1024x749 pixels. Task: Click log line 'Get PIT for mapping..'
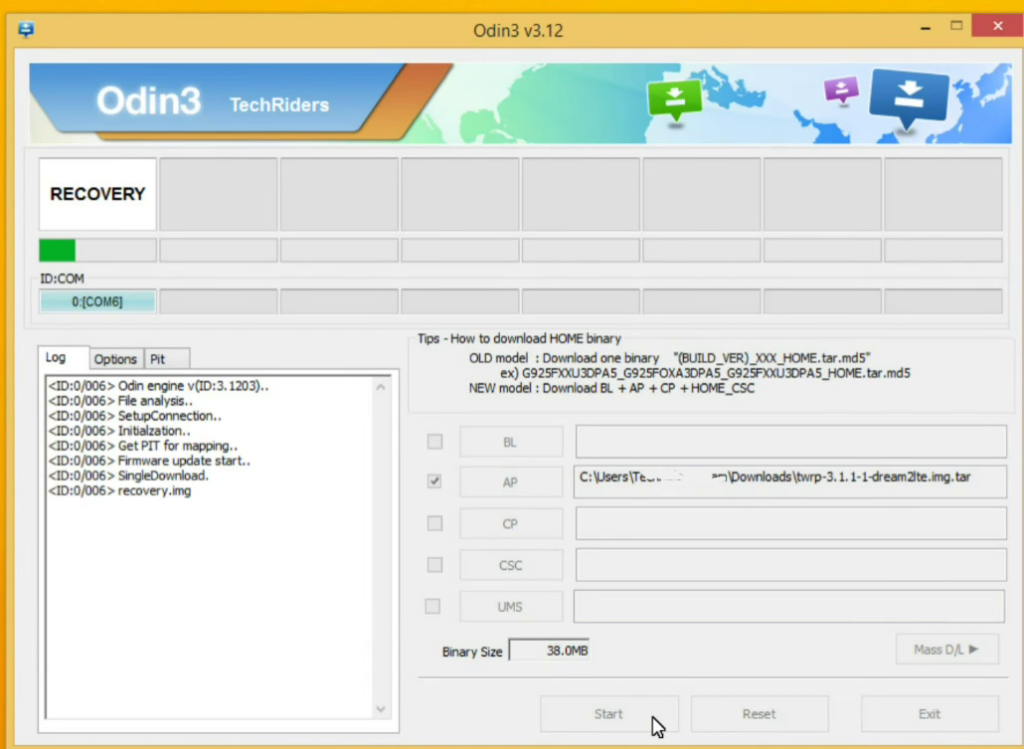142,446
